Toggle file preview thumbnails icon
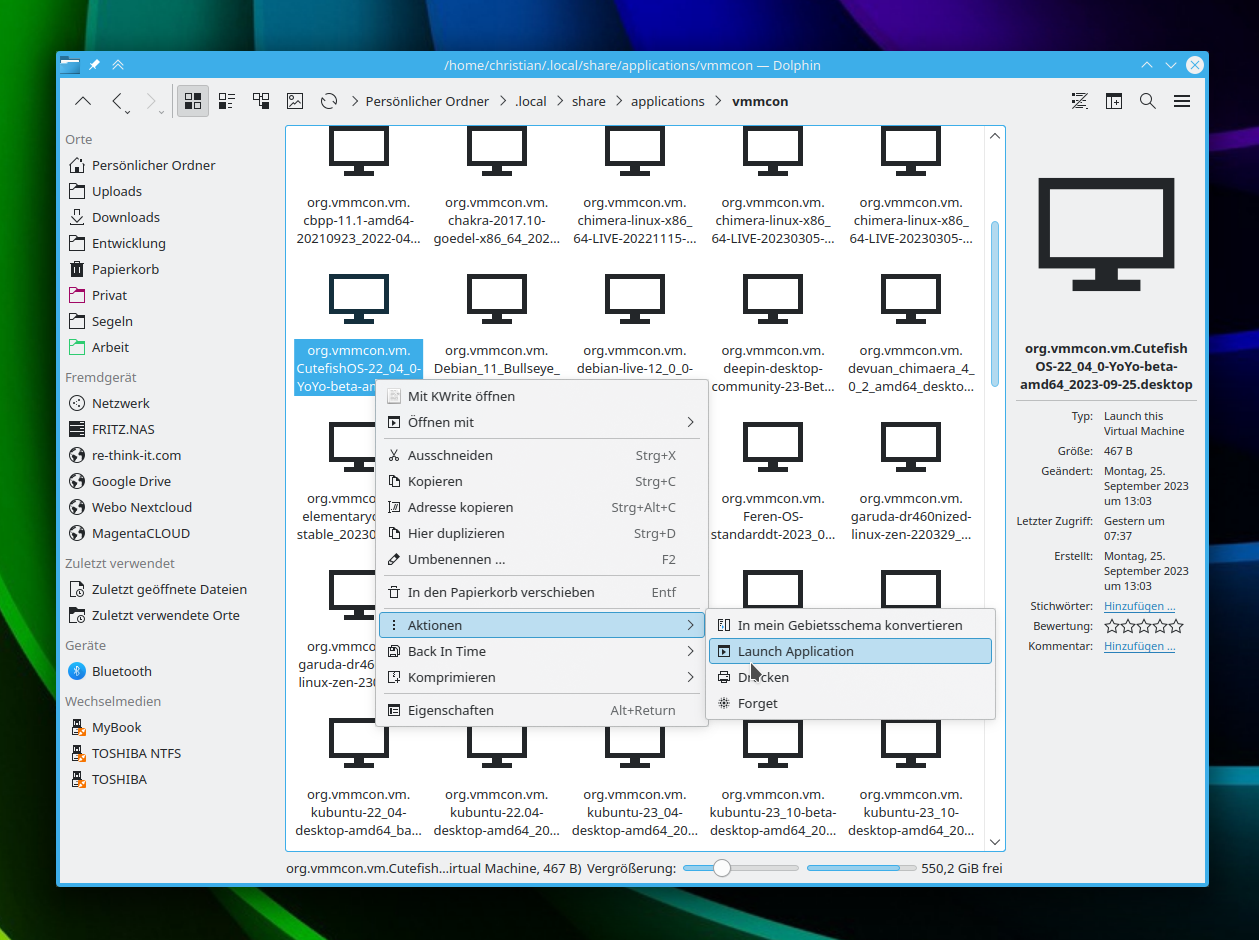Viewport: 1259px width, 940px height. coord(295,101)
